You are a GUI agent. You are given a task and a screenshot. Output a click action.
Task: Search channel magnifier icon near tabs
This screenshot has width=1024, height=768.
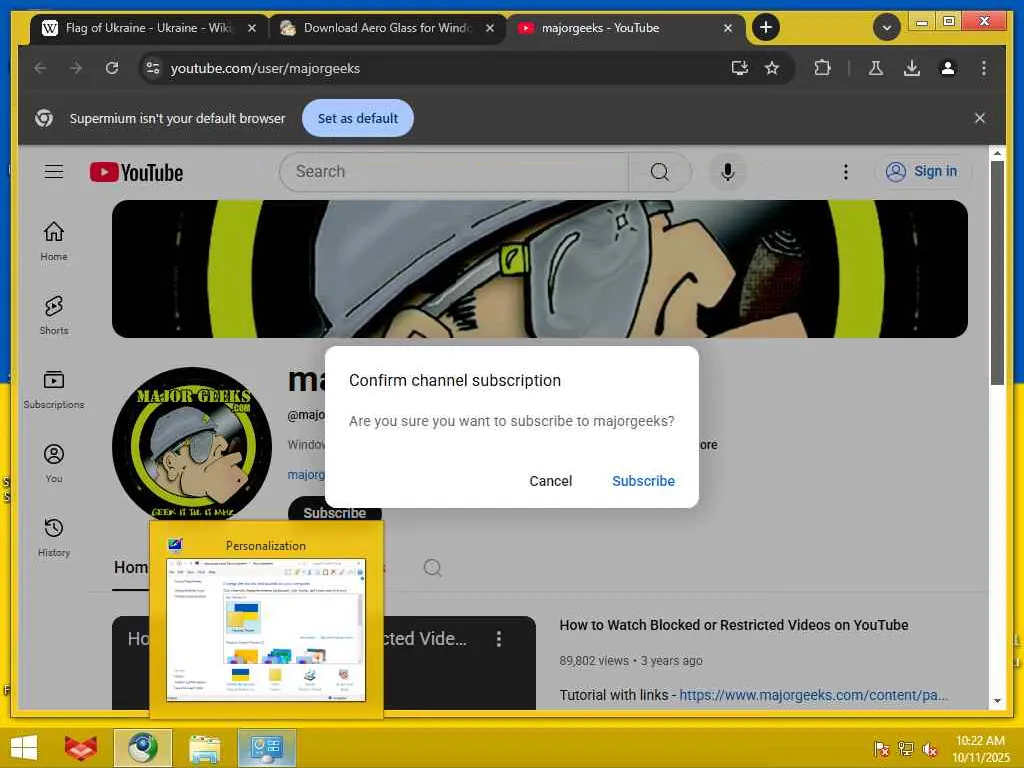click(x=432, y=568)
